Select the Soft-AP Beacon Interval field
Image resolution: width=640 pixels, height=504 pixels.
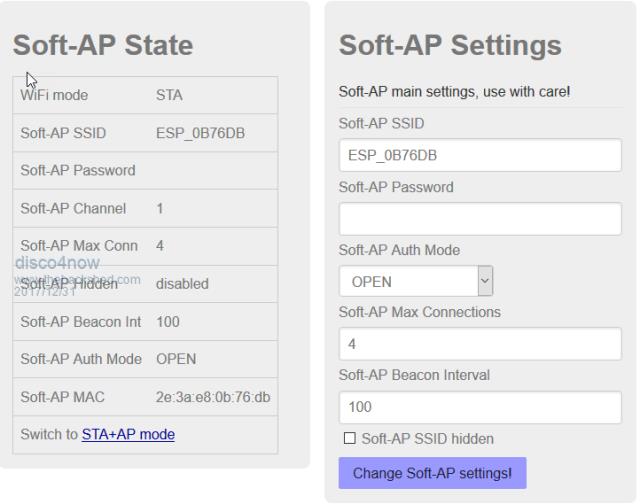[480, 407]
